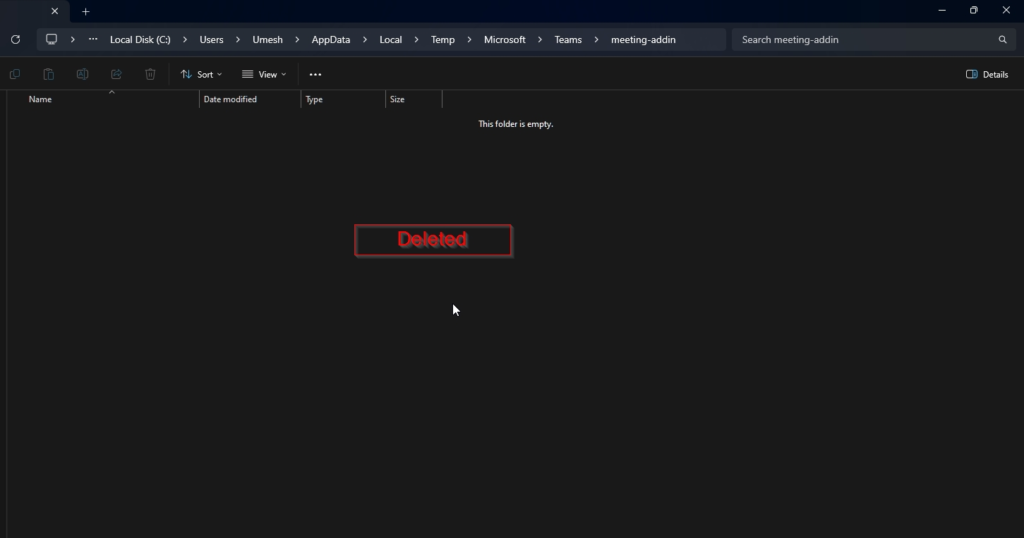Expand chevron after Umesh breadcrumb
Screen dimensions: 1024x538
297,39
